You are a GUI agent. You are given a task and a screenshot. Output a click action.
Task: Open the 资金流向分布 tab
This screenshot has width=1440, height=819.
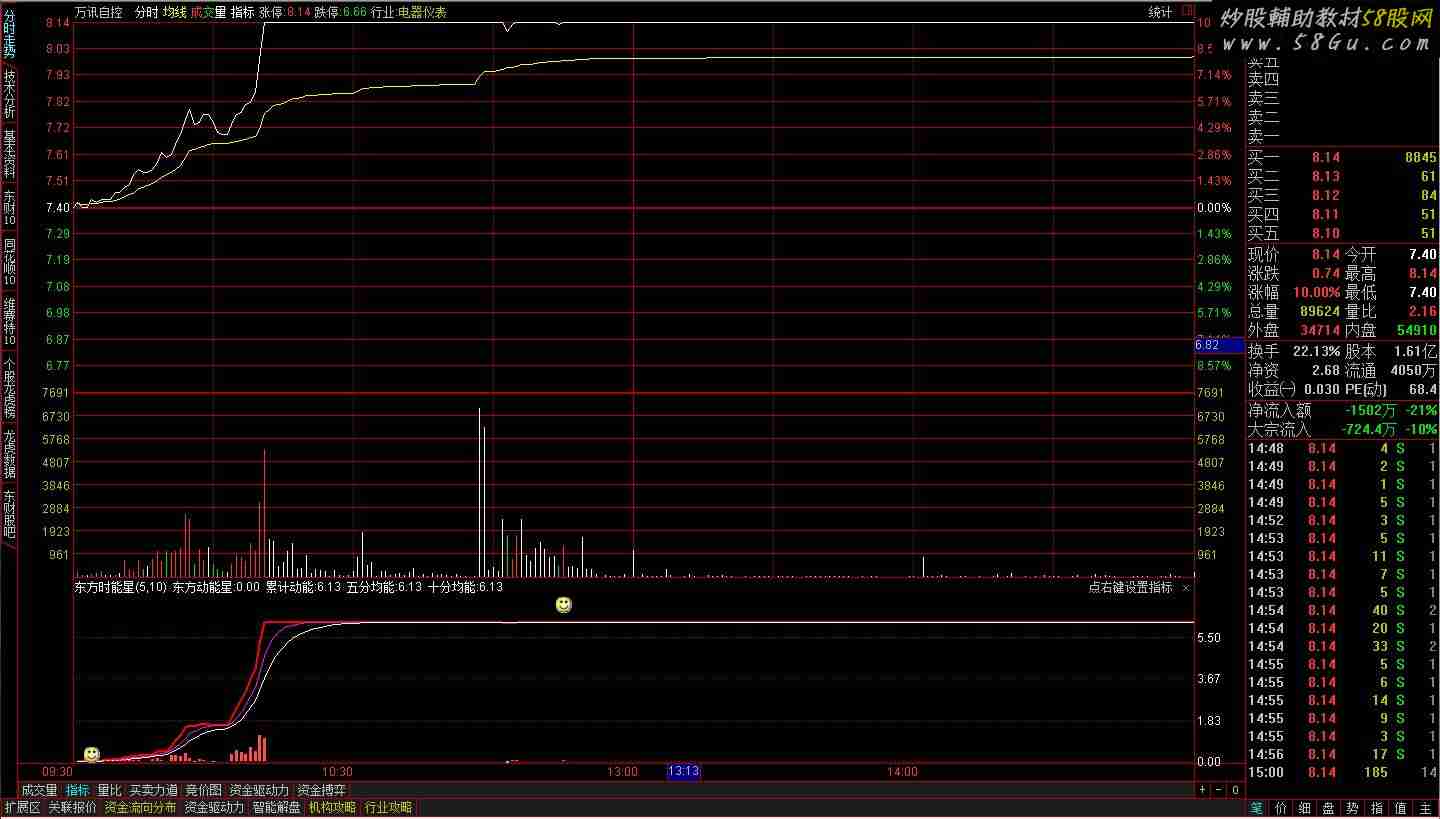pyautogui.click(x=140, y=808)
